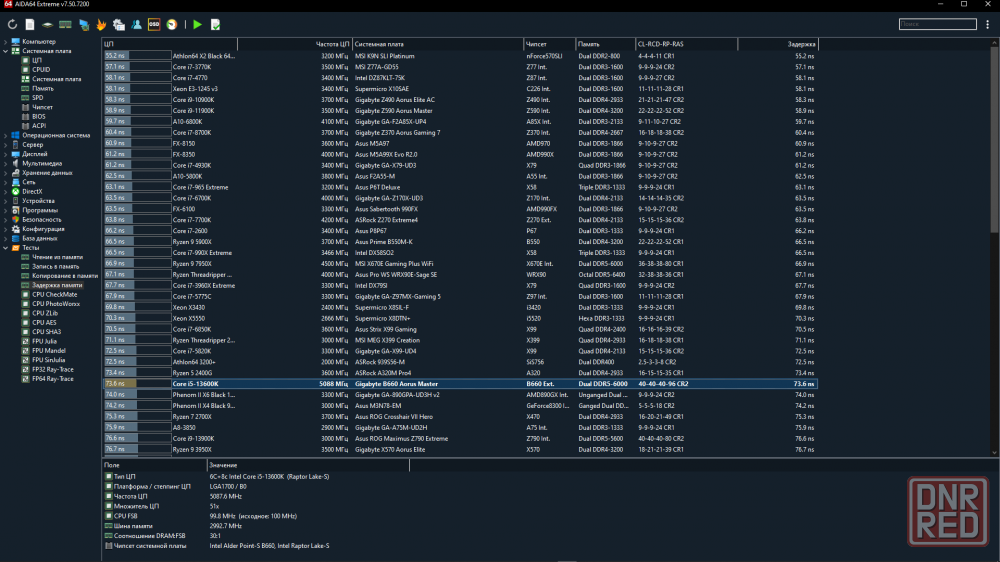Viewport: 1000px width, 562px height.
Task: Open the FP32 Ray-Trace benchmark
Action: (x=53, y=369)
